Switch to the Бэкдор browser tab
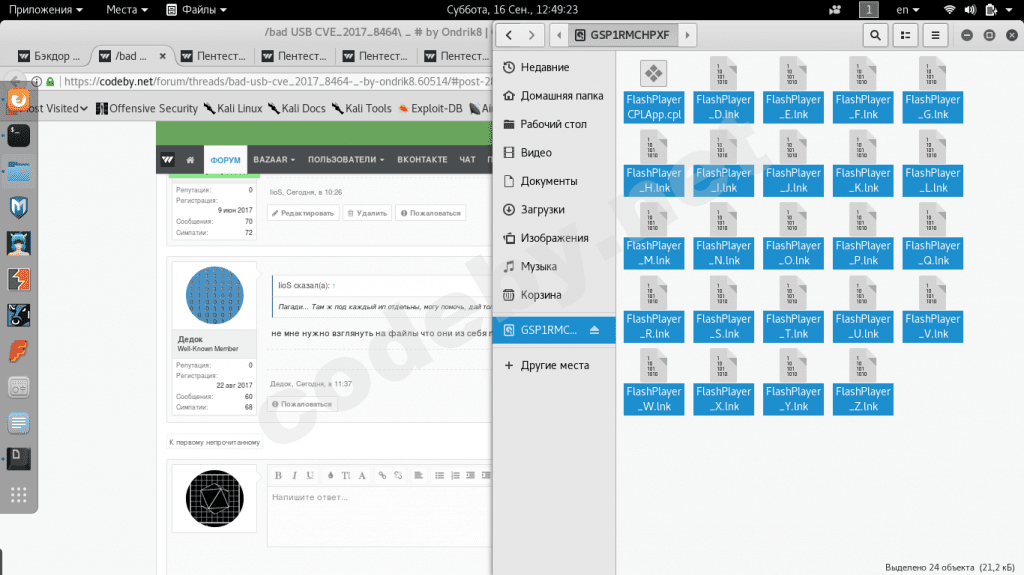 [x=49, y=56]
